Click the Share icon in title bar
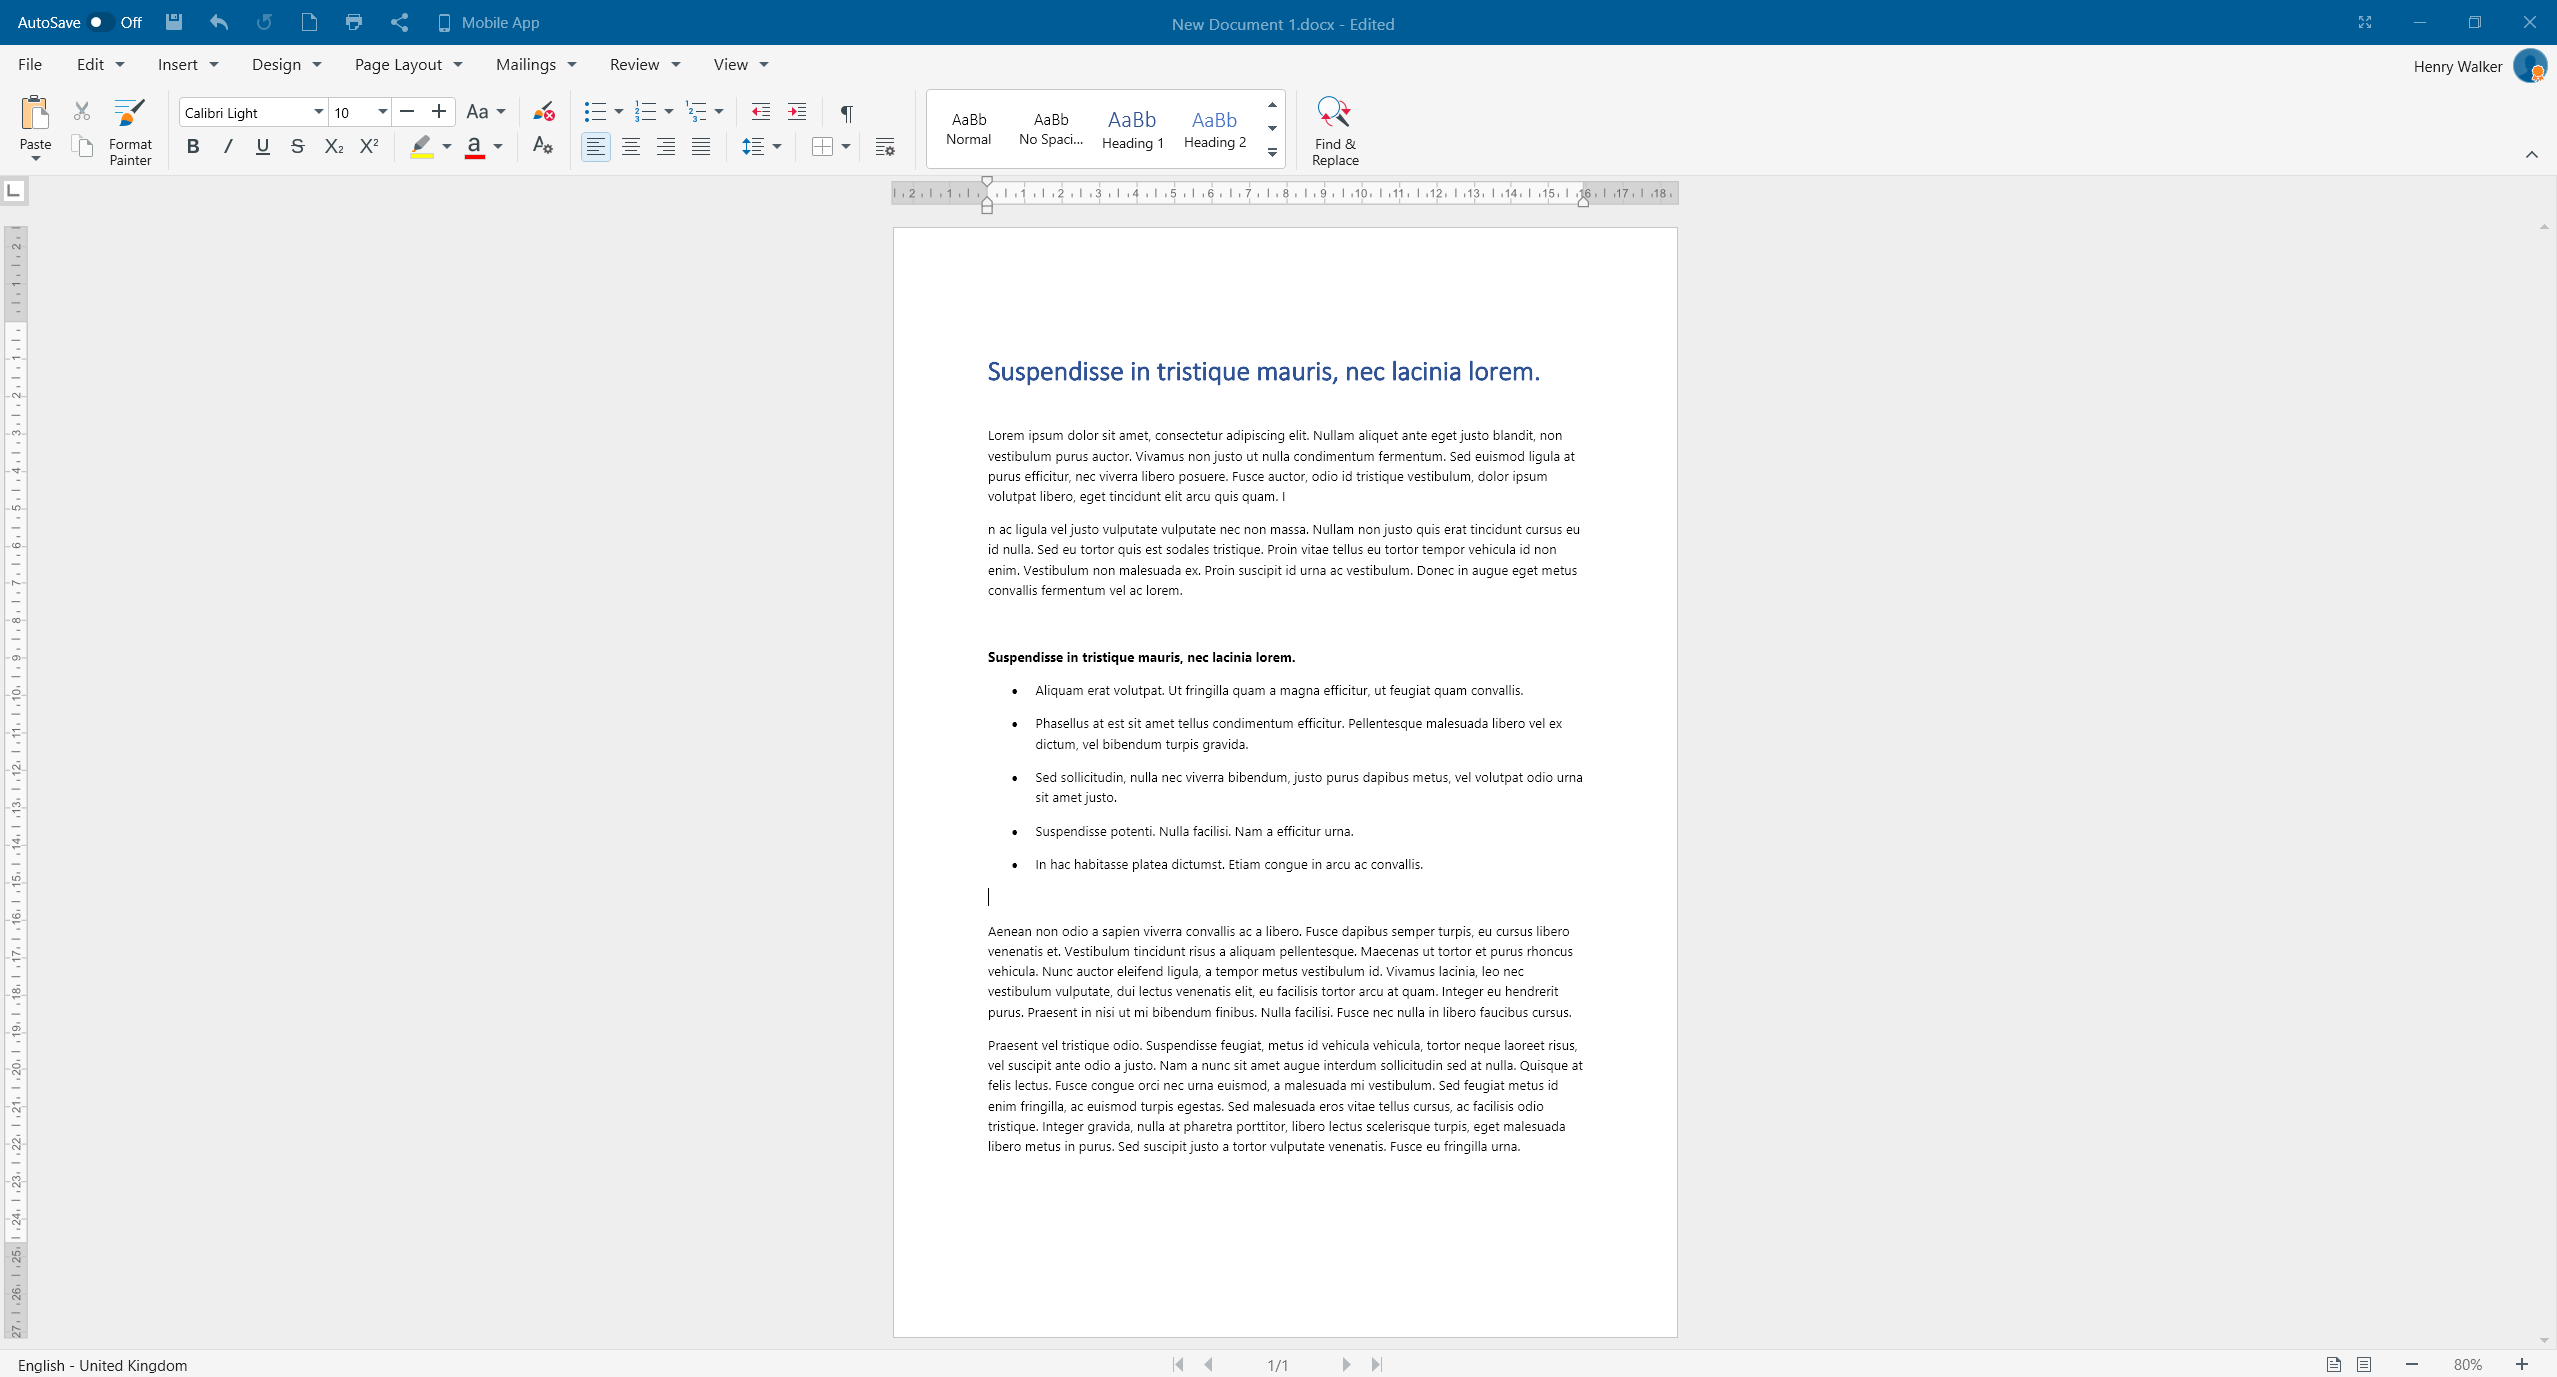2557x1377 pixels. point(399,22)
